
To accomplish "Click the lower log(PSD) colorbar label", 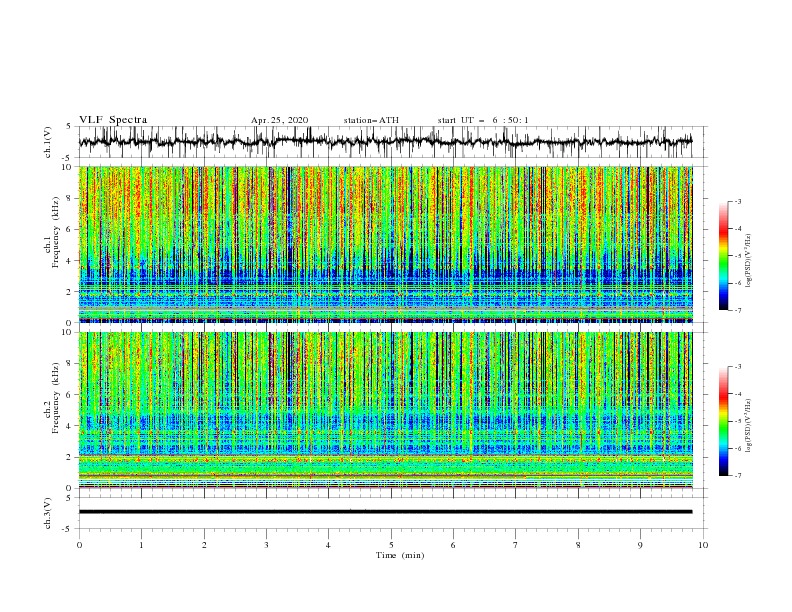I will tap(749, 426).
